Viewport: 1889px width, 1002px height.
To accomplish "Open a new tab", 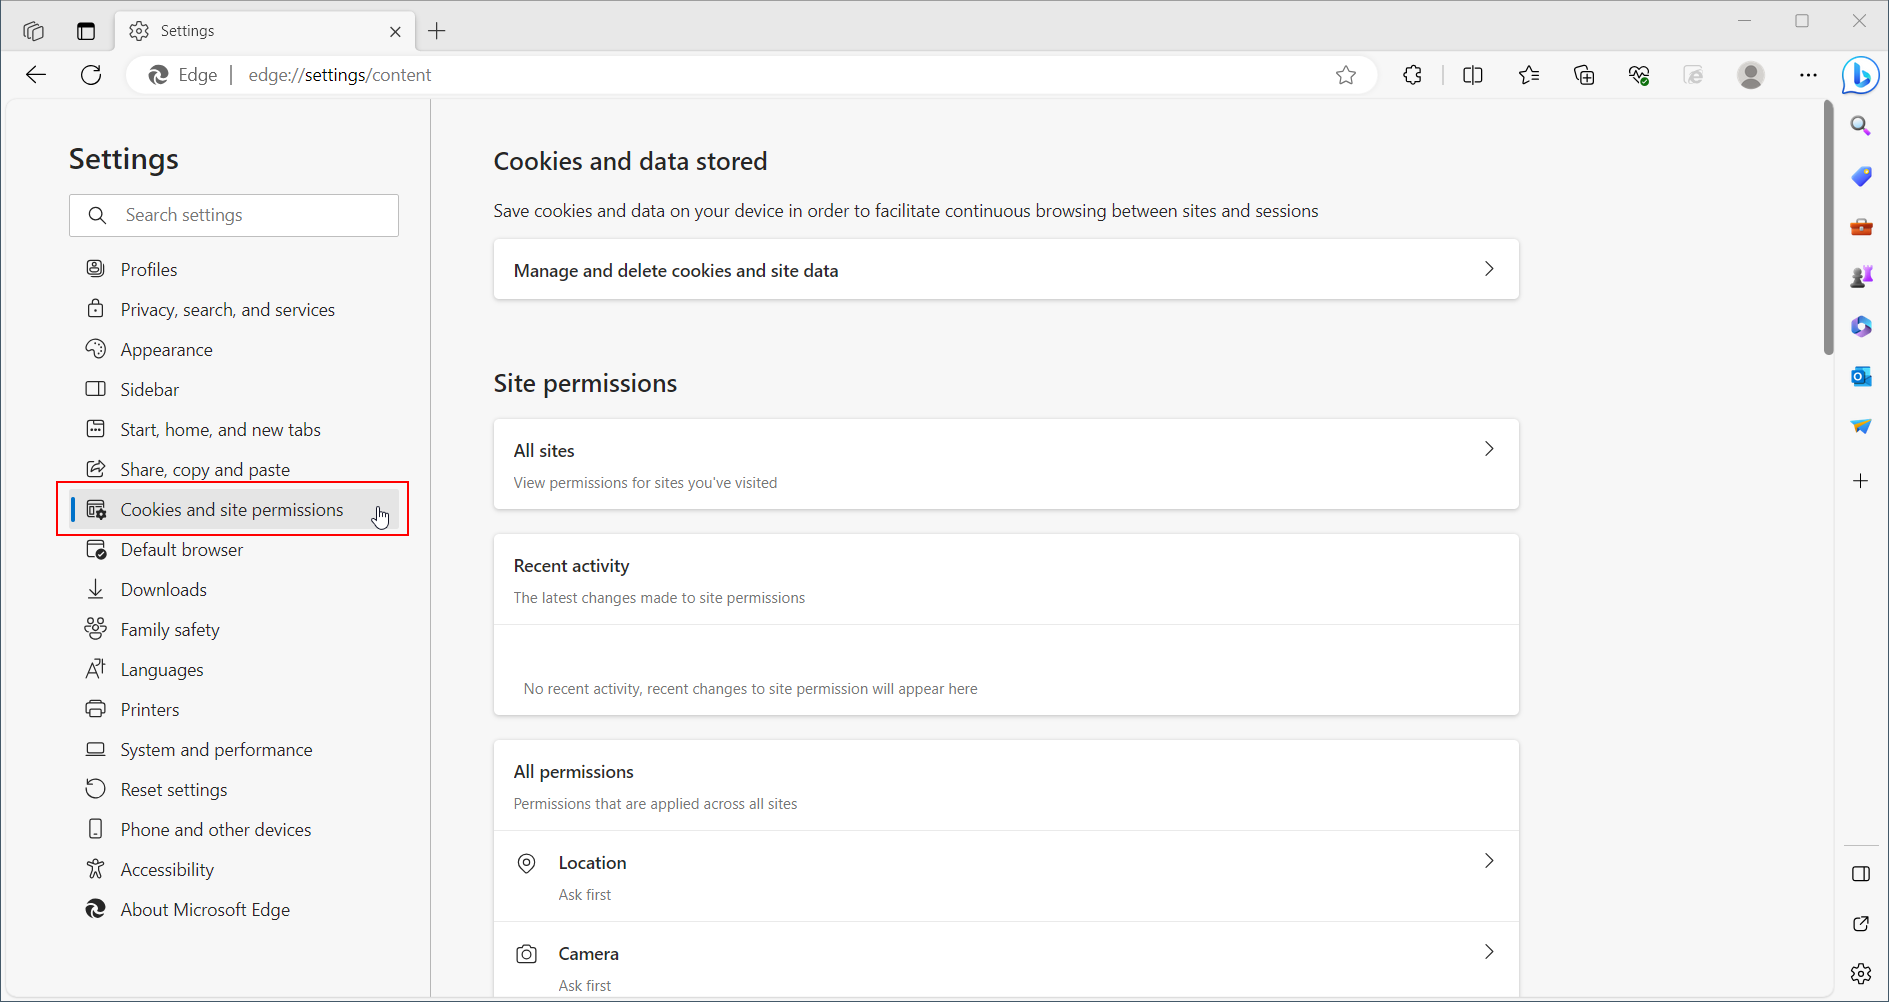I will [437, 31].
